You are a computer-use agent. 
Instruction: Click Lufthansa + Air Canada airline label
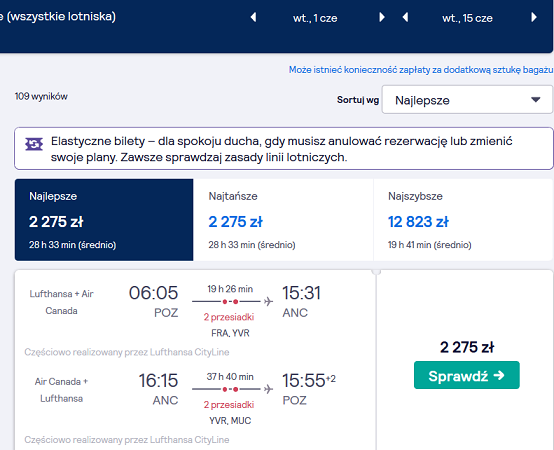[x=61, y=302]
